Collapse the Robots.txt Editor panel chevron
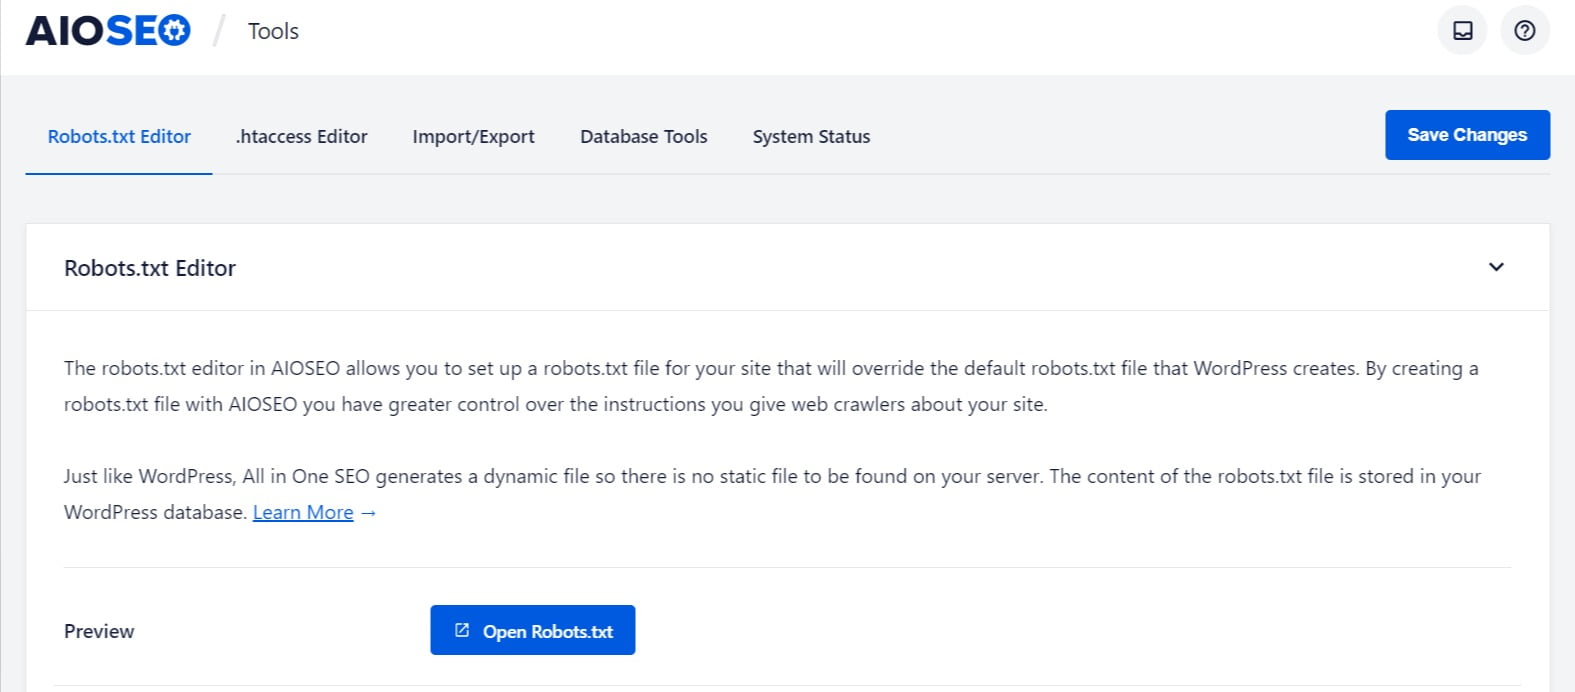This screenshot has width=1575, height=692. tap(1496, 267)
